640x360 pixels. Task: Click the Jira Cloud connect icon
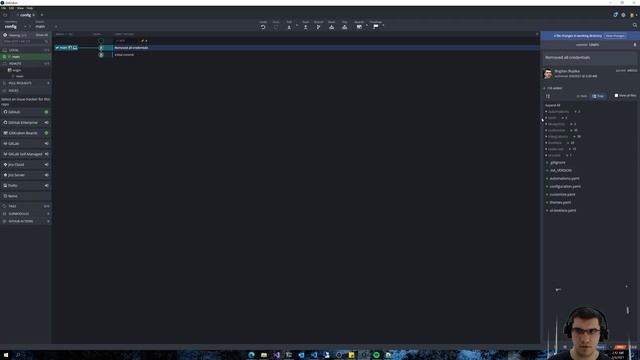[x=46, y=164]
